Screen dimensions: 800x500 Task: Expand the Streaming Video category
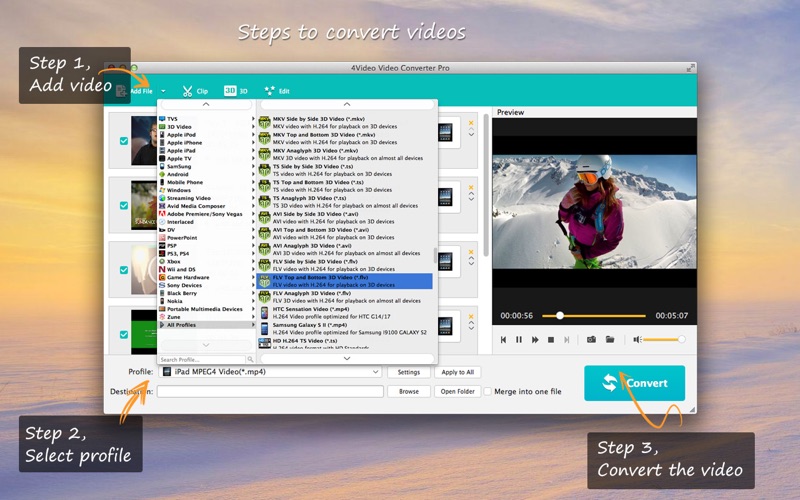point(207,198)
